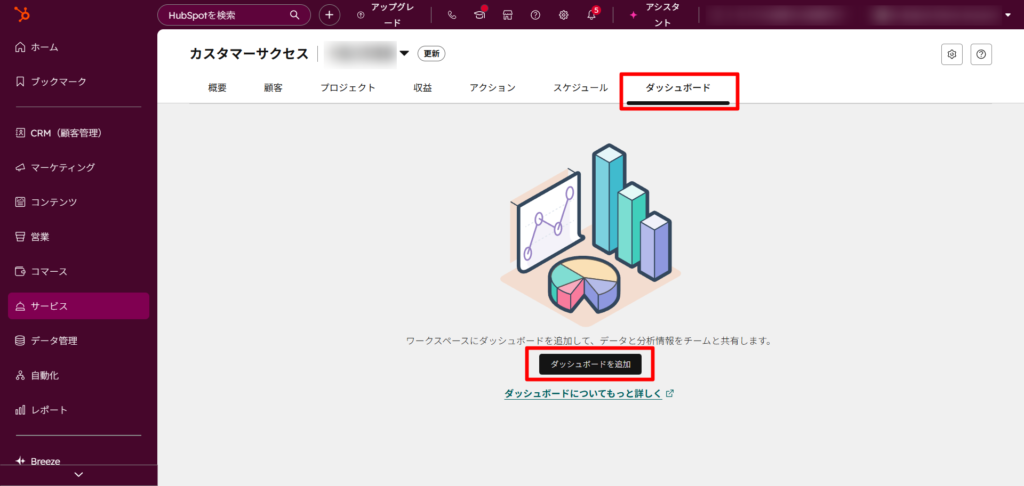
Task: Switch to the 概要 tab
Action: pos(217,88)
